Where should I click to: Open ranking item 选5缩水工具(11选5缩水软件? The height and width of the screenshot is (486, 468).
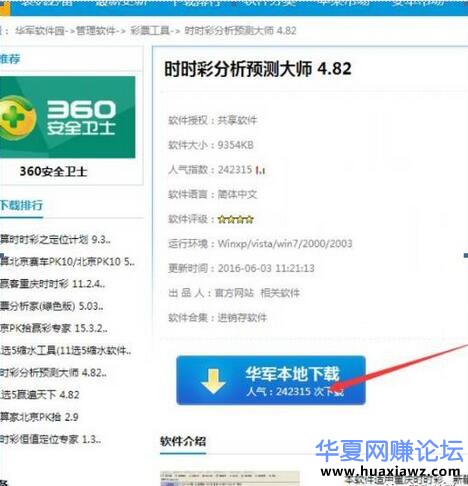[x=66, y=350]
